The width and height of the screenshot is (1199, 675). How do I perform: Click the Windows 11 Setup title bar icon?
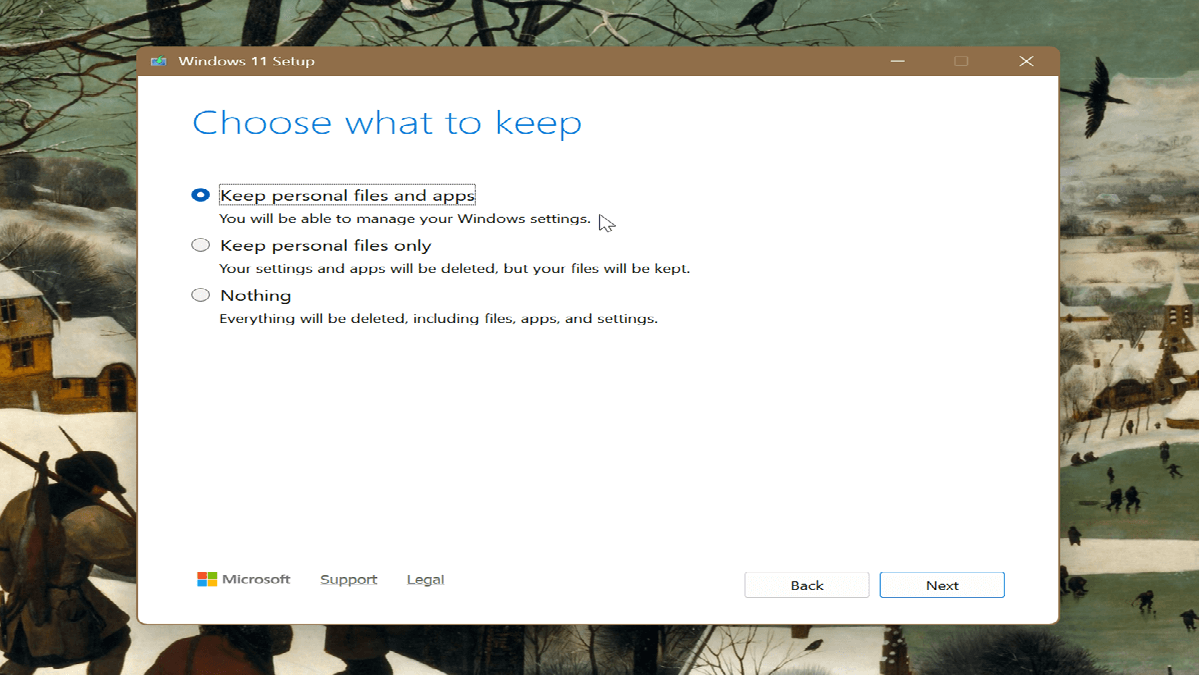158,61
